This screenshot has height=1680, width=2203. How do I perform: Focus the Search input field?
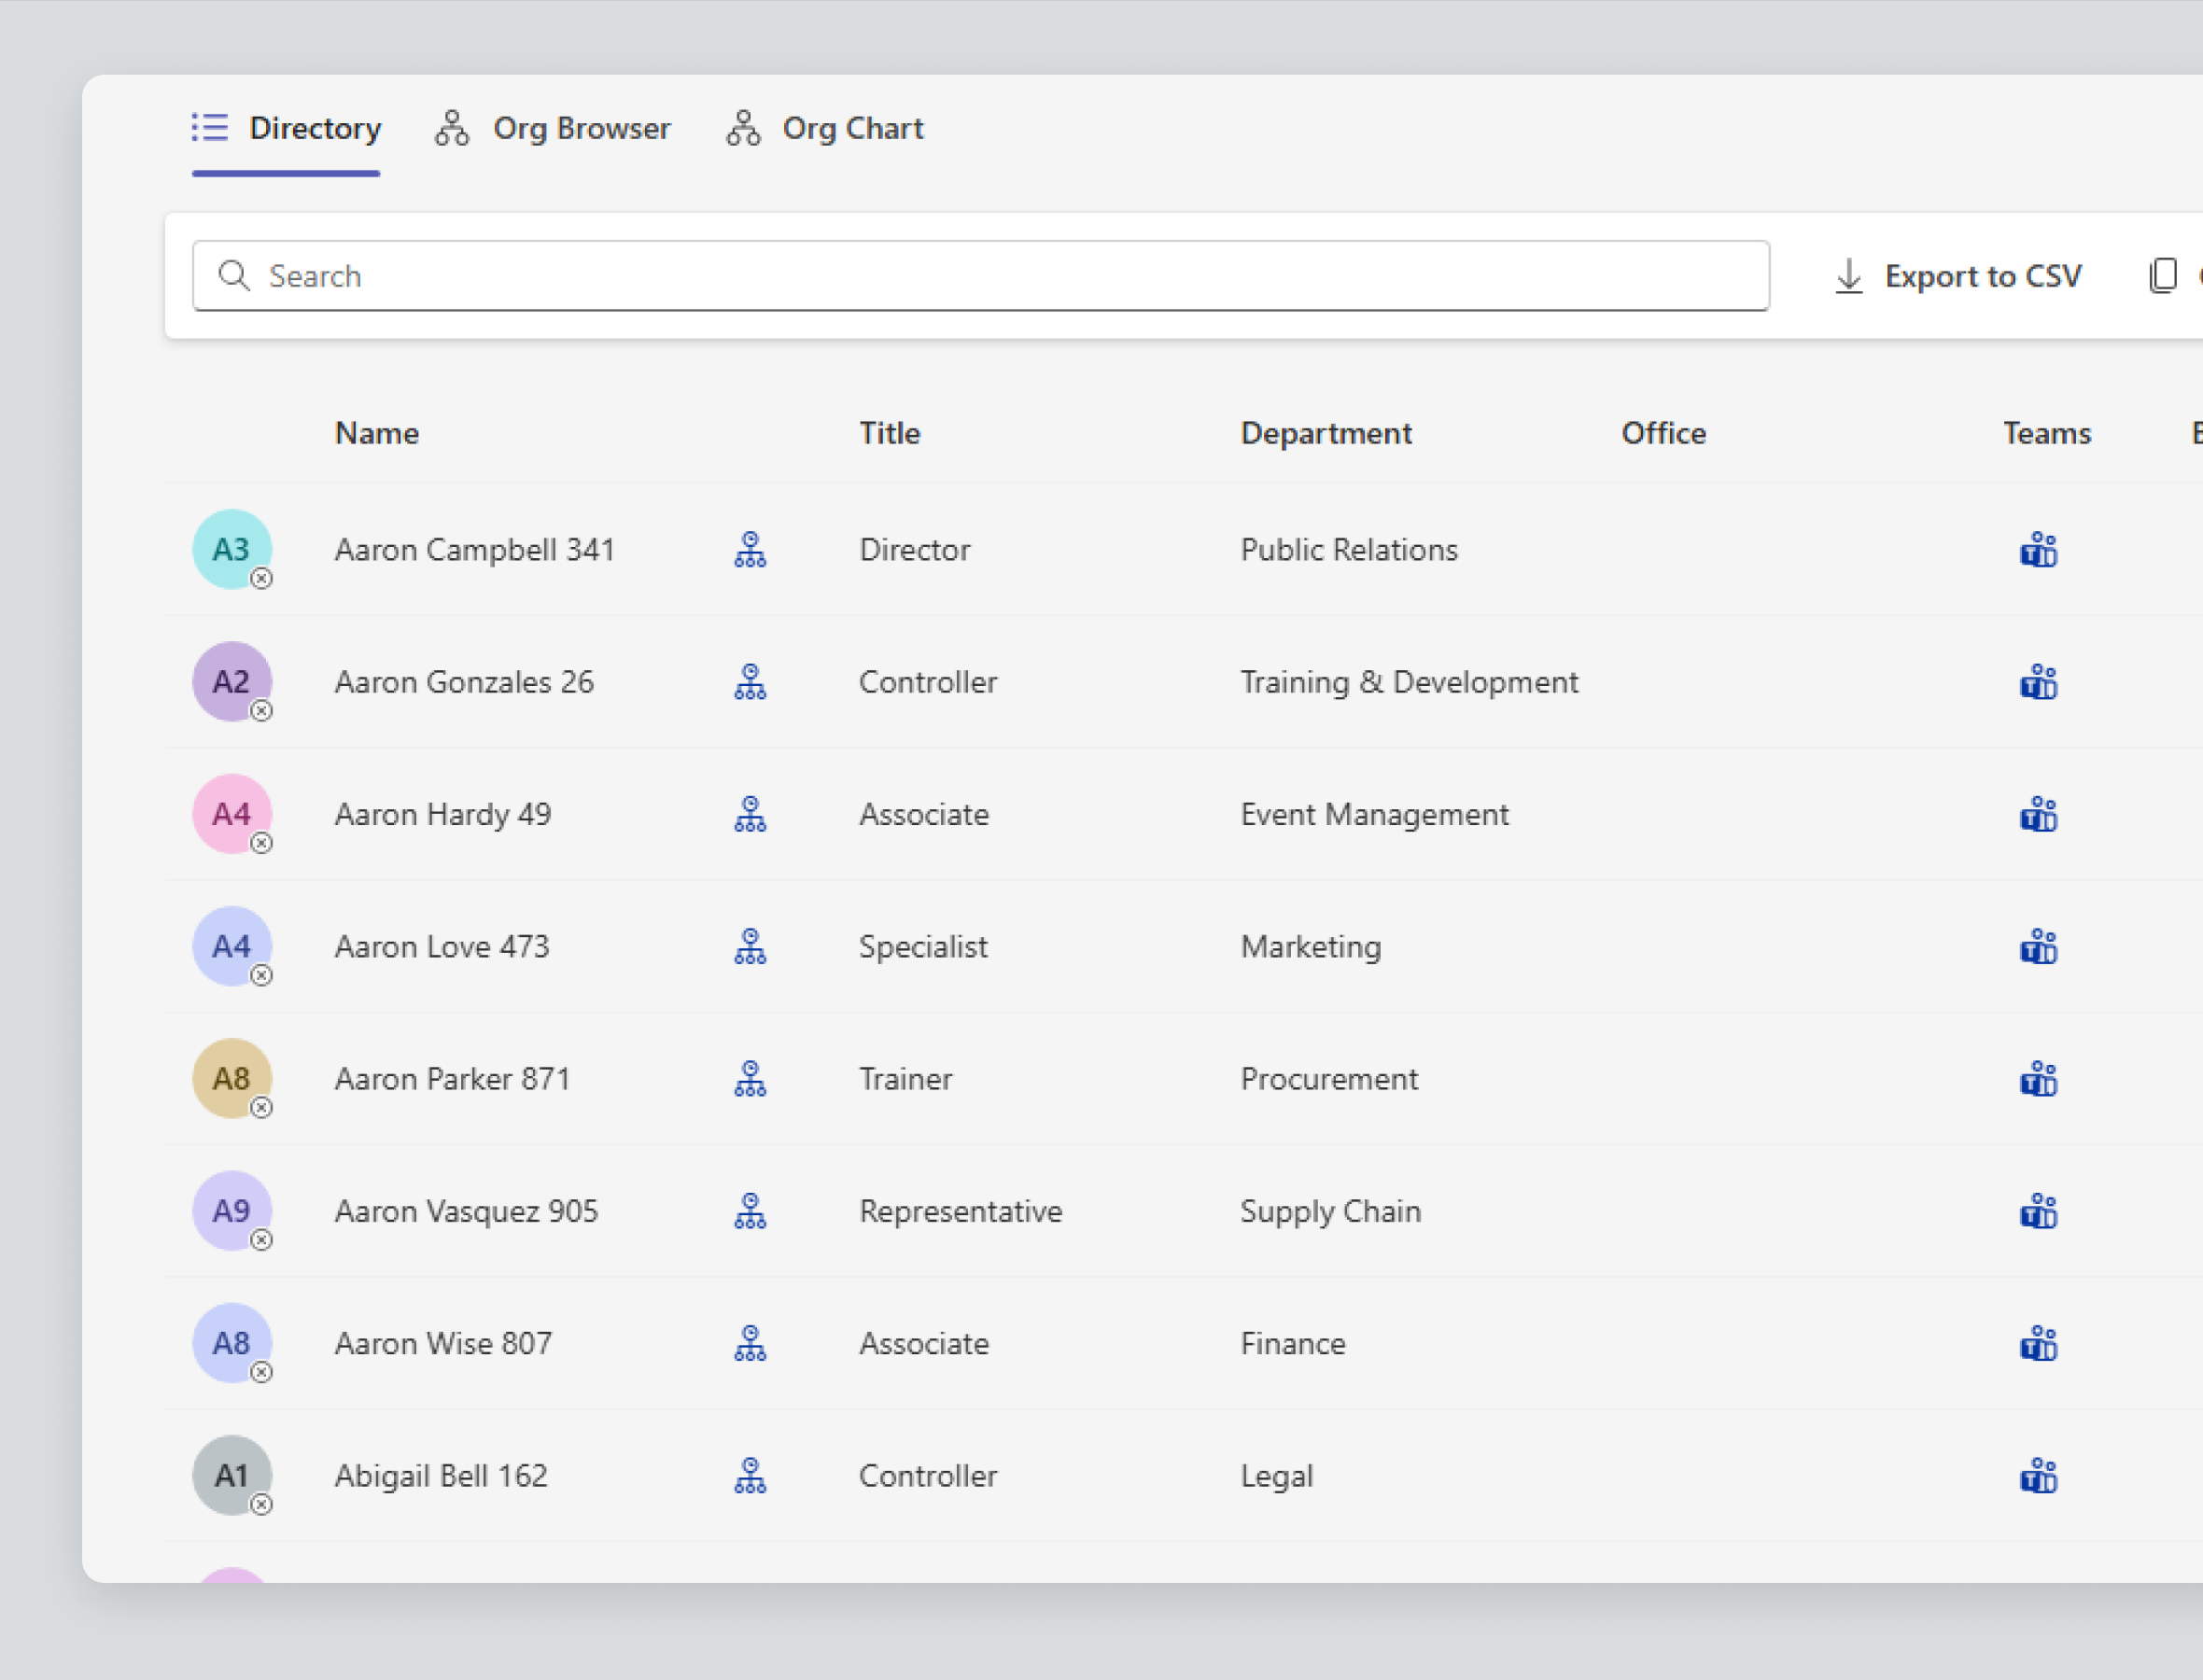click(x=981, y=275)
